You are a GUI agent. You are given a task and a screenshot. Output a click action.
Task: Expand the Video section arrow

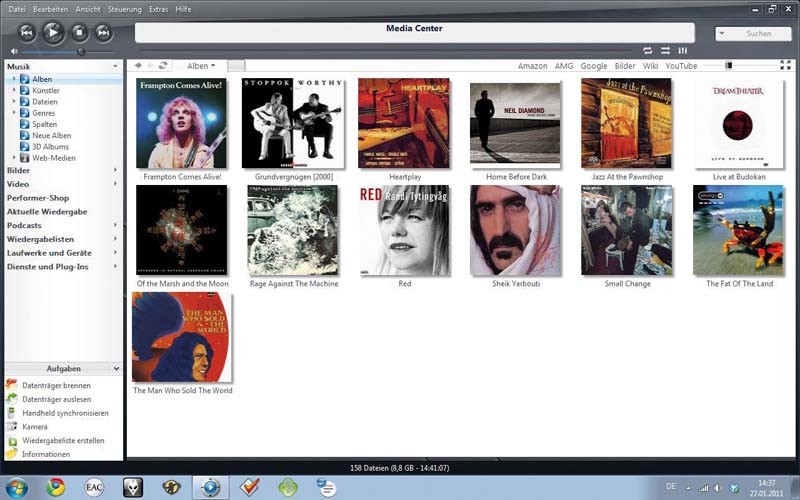(115, 184)
